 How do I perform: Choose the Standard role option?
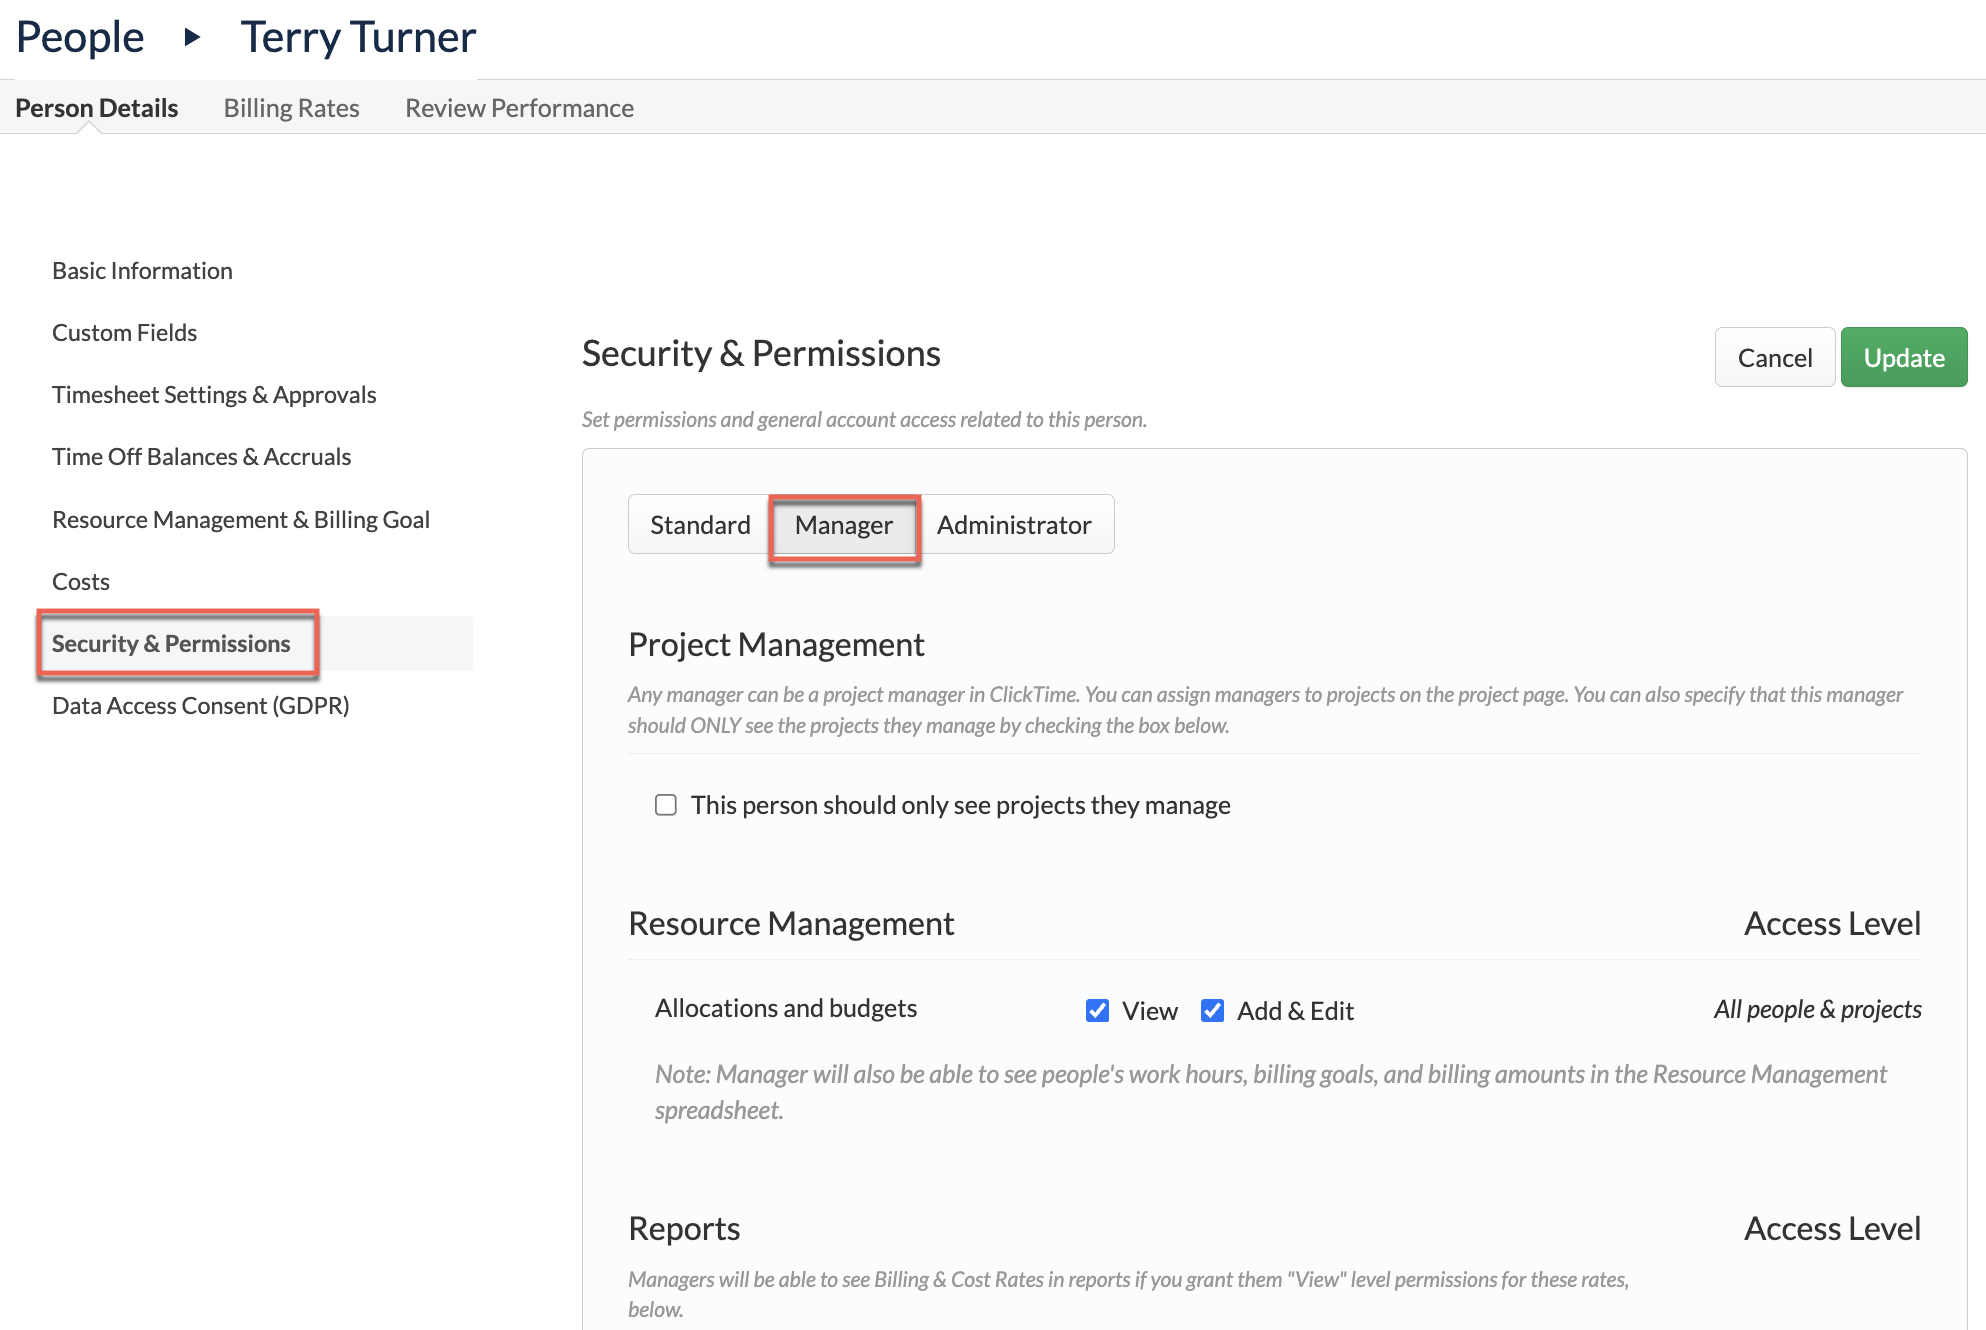point(700,524)
